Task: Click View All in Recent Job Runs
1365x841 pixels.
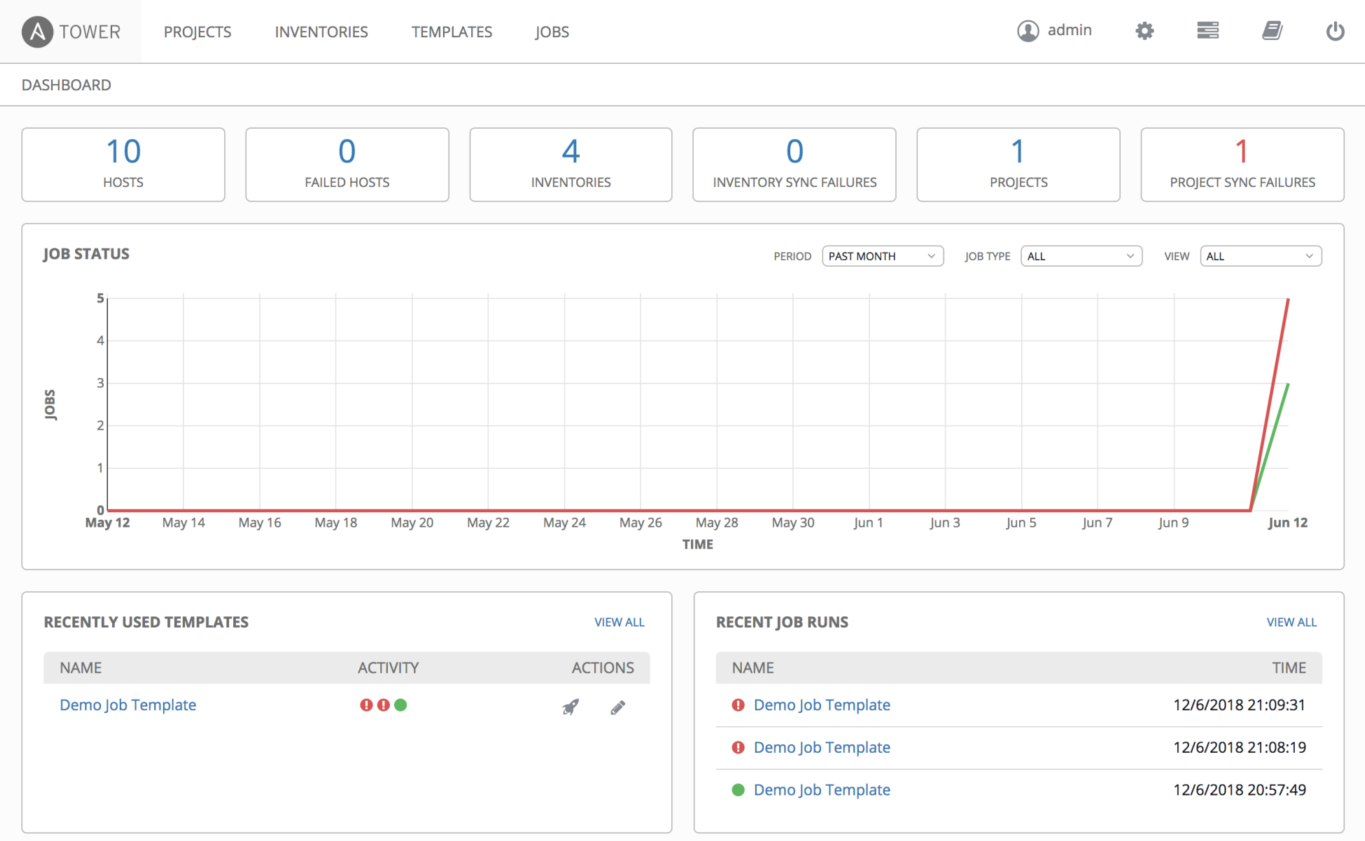Action: coord(1291,622)
